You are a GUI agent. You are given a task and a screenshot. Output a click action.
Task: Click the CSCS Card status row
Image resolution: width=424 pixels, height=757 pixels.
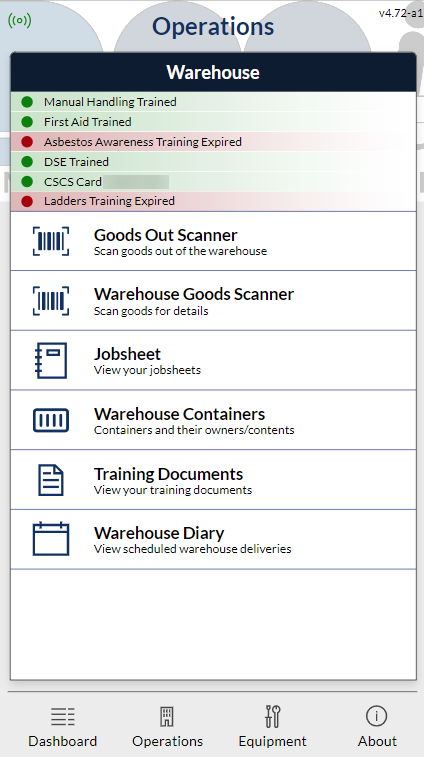point(213,182)
